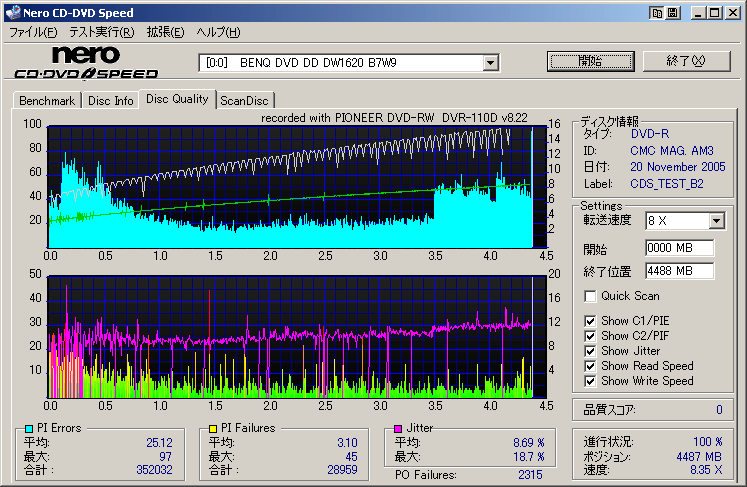The width and height of the screenshot is (747, 487).
Task: Click the speed value 8.35 X
Action: point(706,470)
